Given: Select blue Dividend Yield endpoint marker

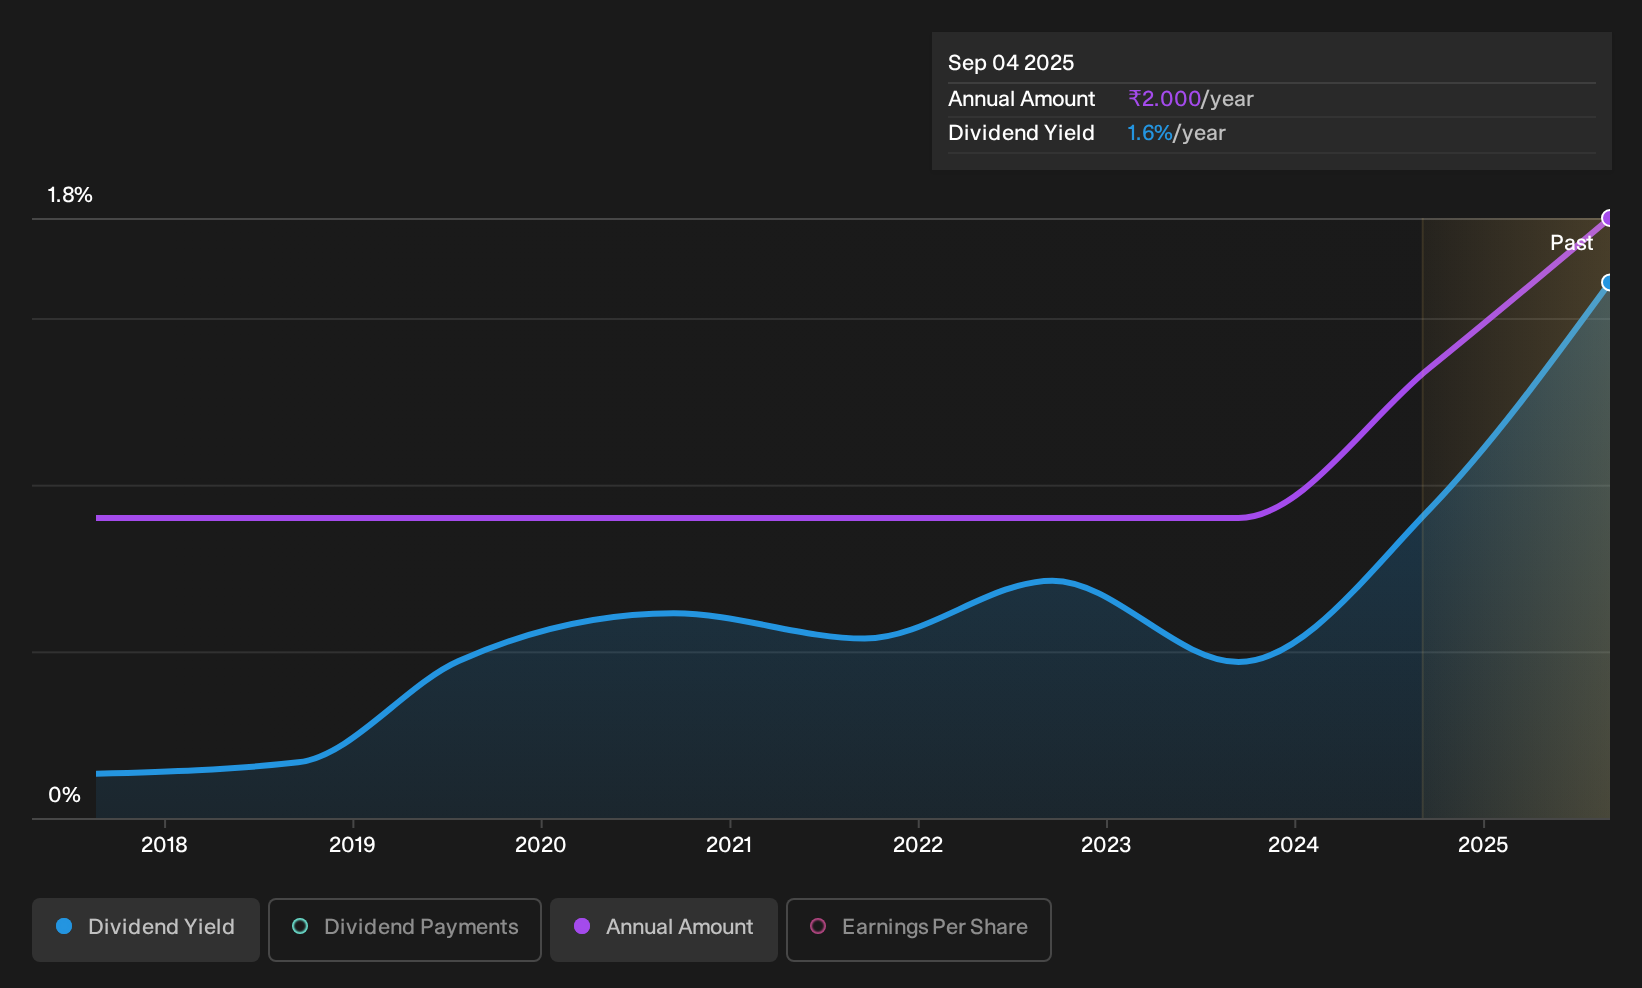Looking at the screenshot, I should tap(1609, 283).
